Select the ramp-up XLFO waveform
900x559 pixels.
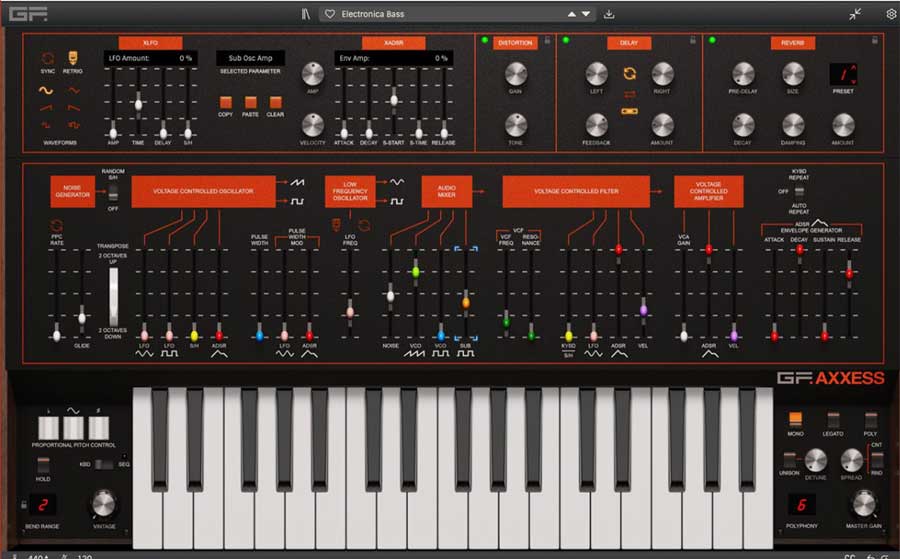pos(46,108)
